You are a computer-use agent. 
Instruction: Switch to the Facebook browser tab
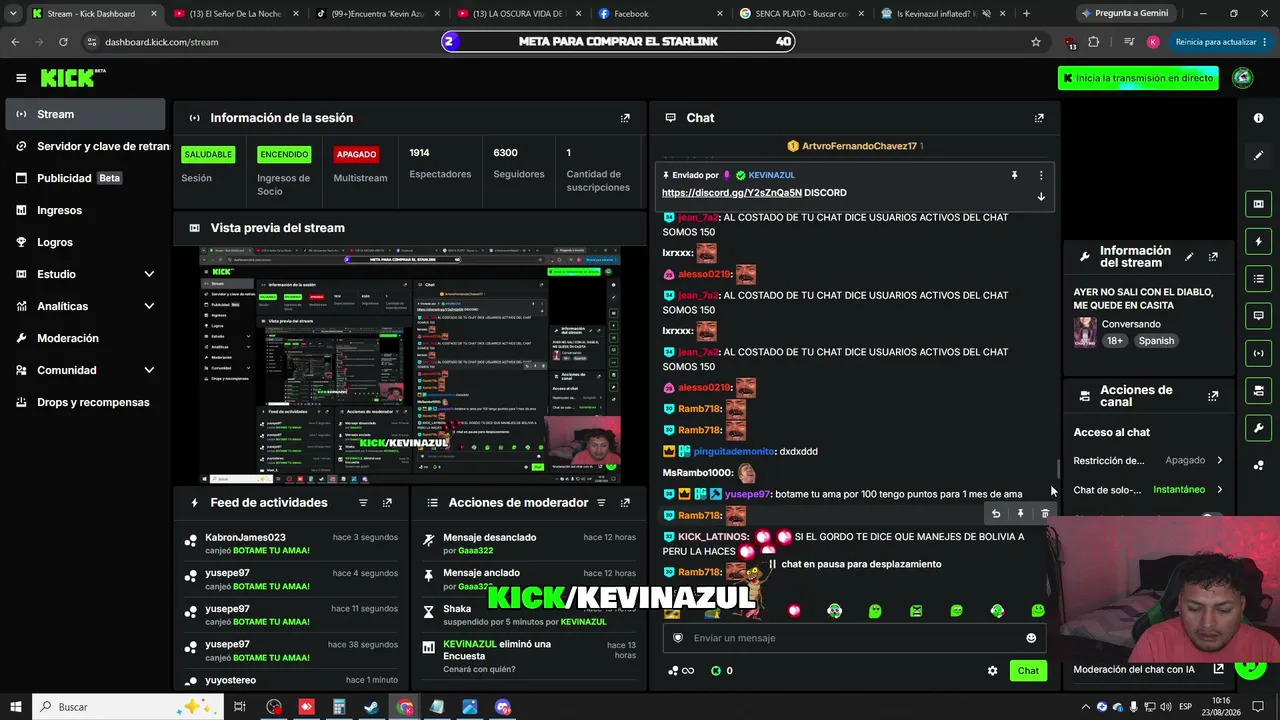pos(660,14)
